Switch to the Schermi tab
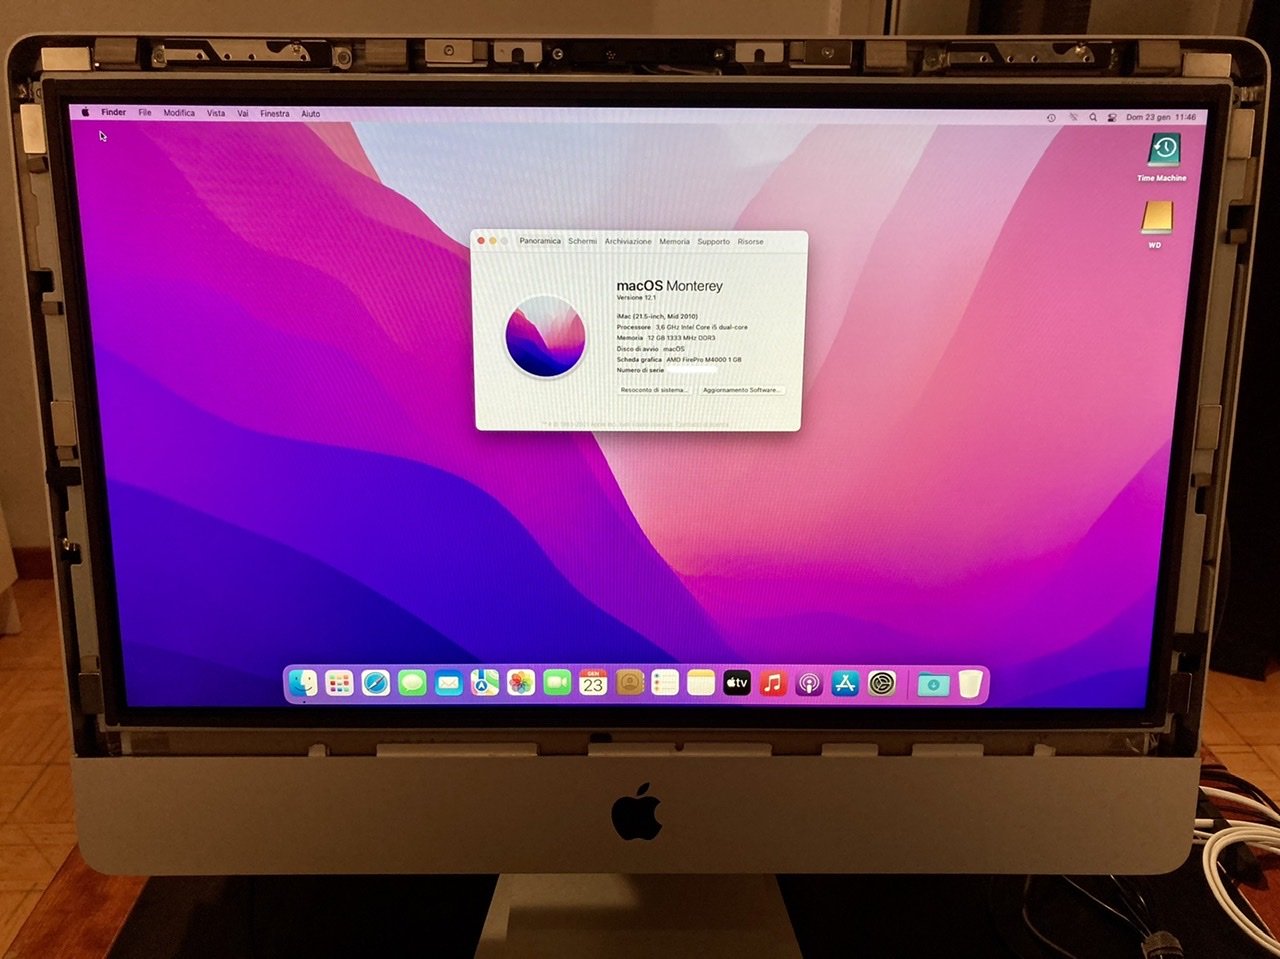1280x959 pixels. [x=583, y=241]
